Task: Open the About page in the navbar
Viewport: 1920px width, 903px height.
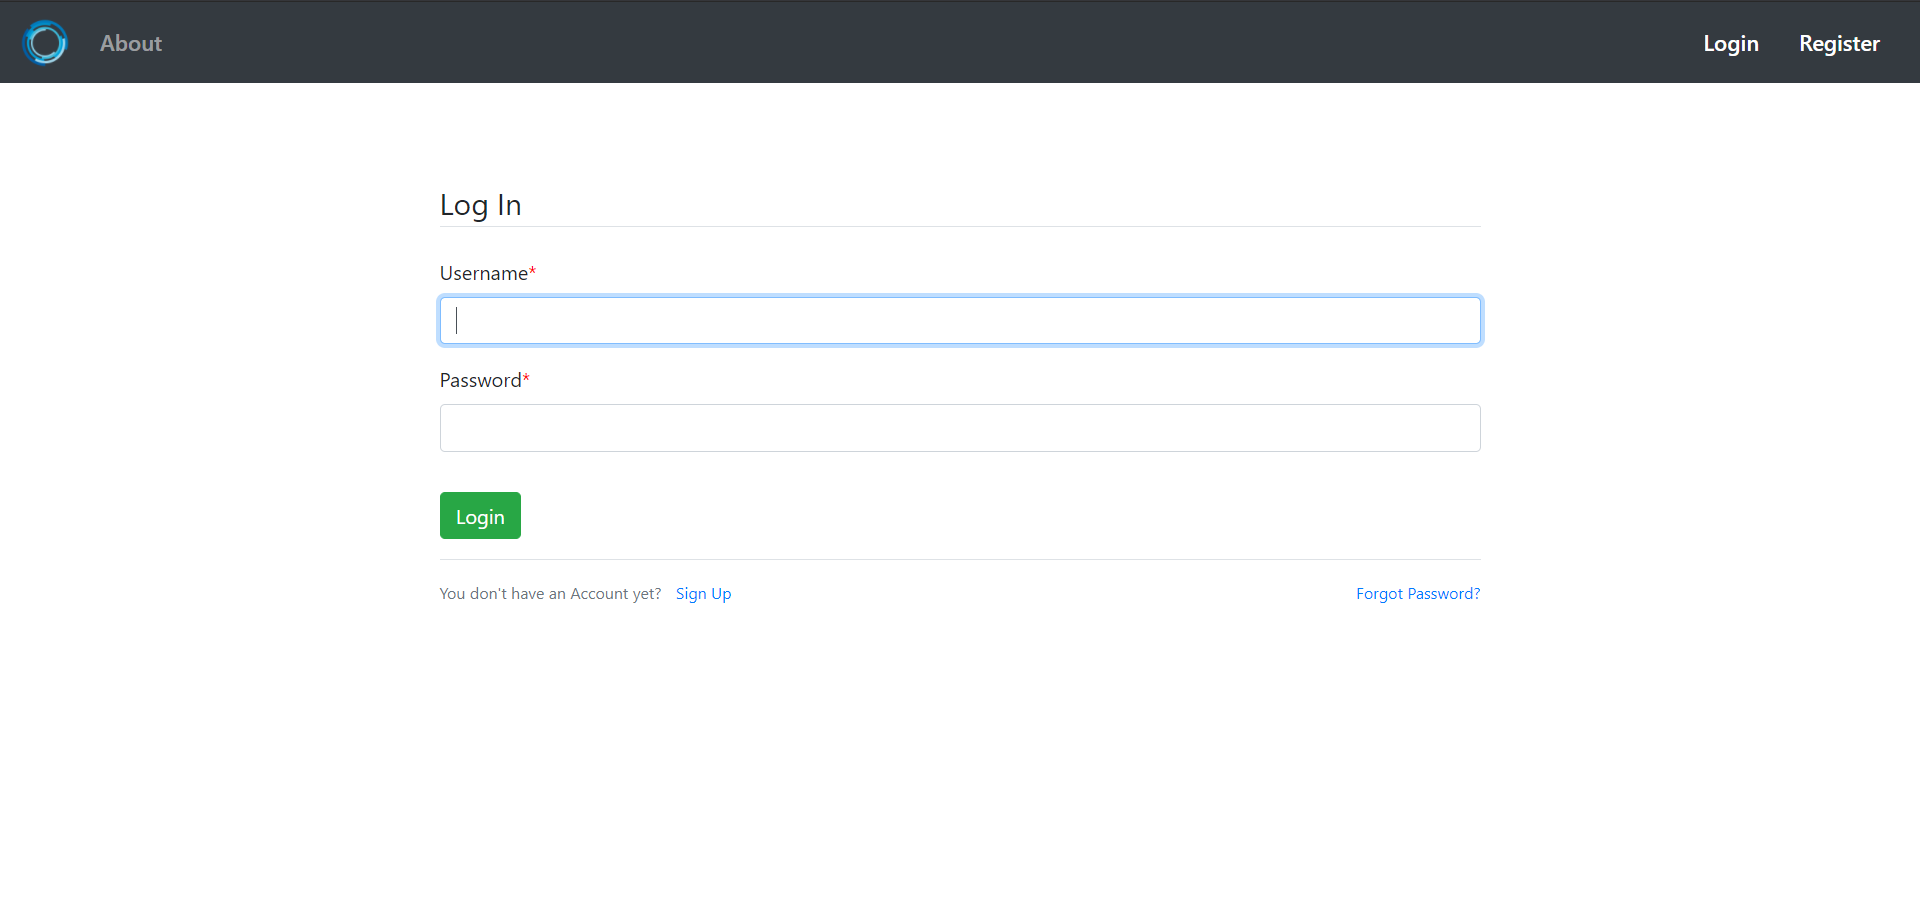Action: tap(131, 43)
